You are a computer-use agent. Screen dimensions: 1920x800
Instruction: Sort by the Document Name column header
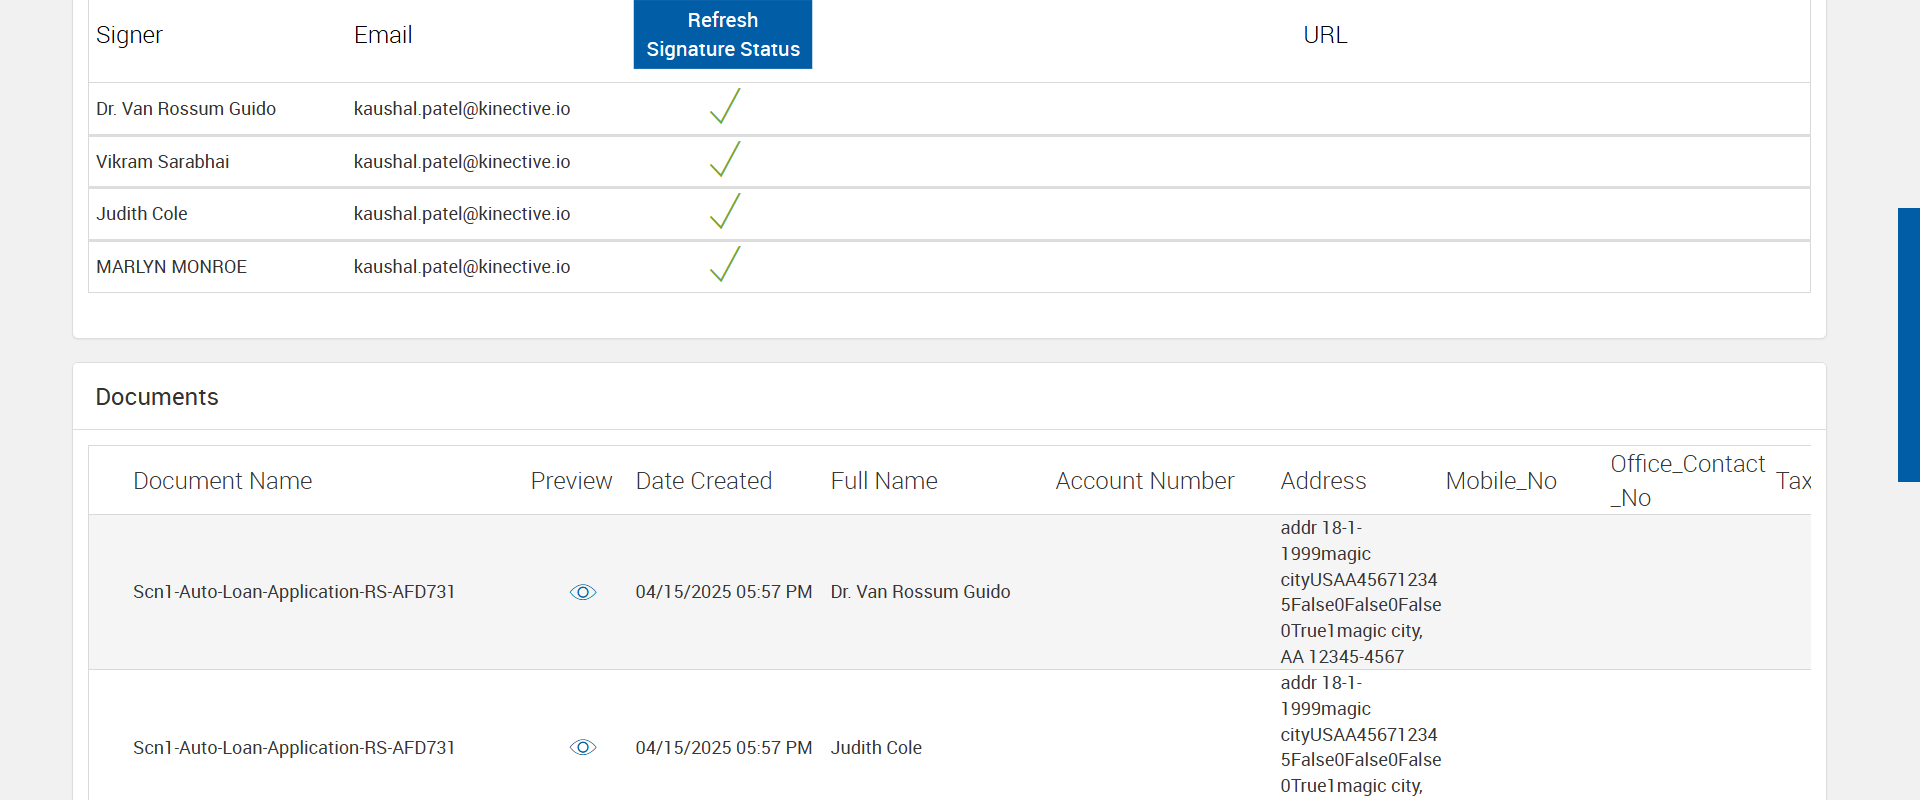click(222, 481)
